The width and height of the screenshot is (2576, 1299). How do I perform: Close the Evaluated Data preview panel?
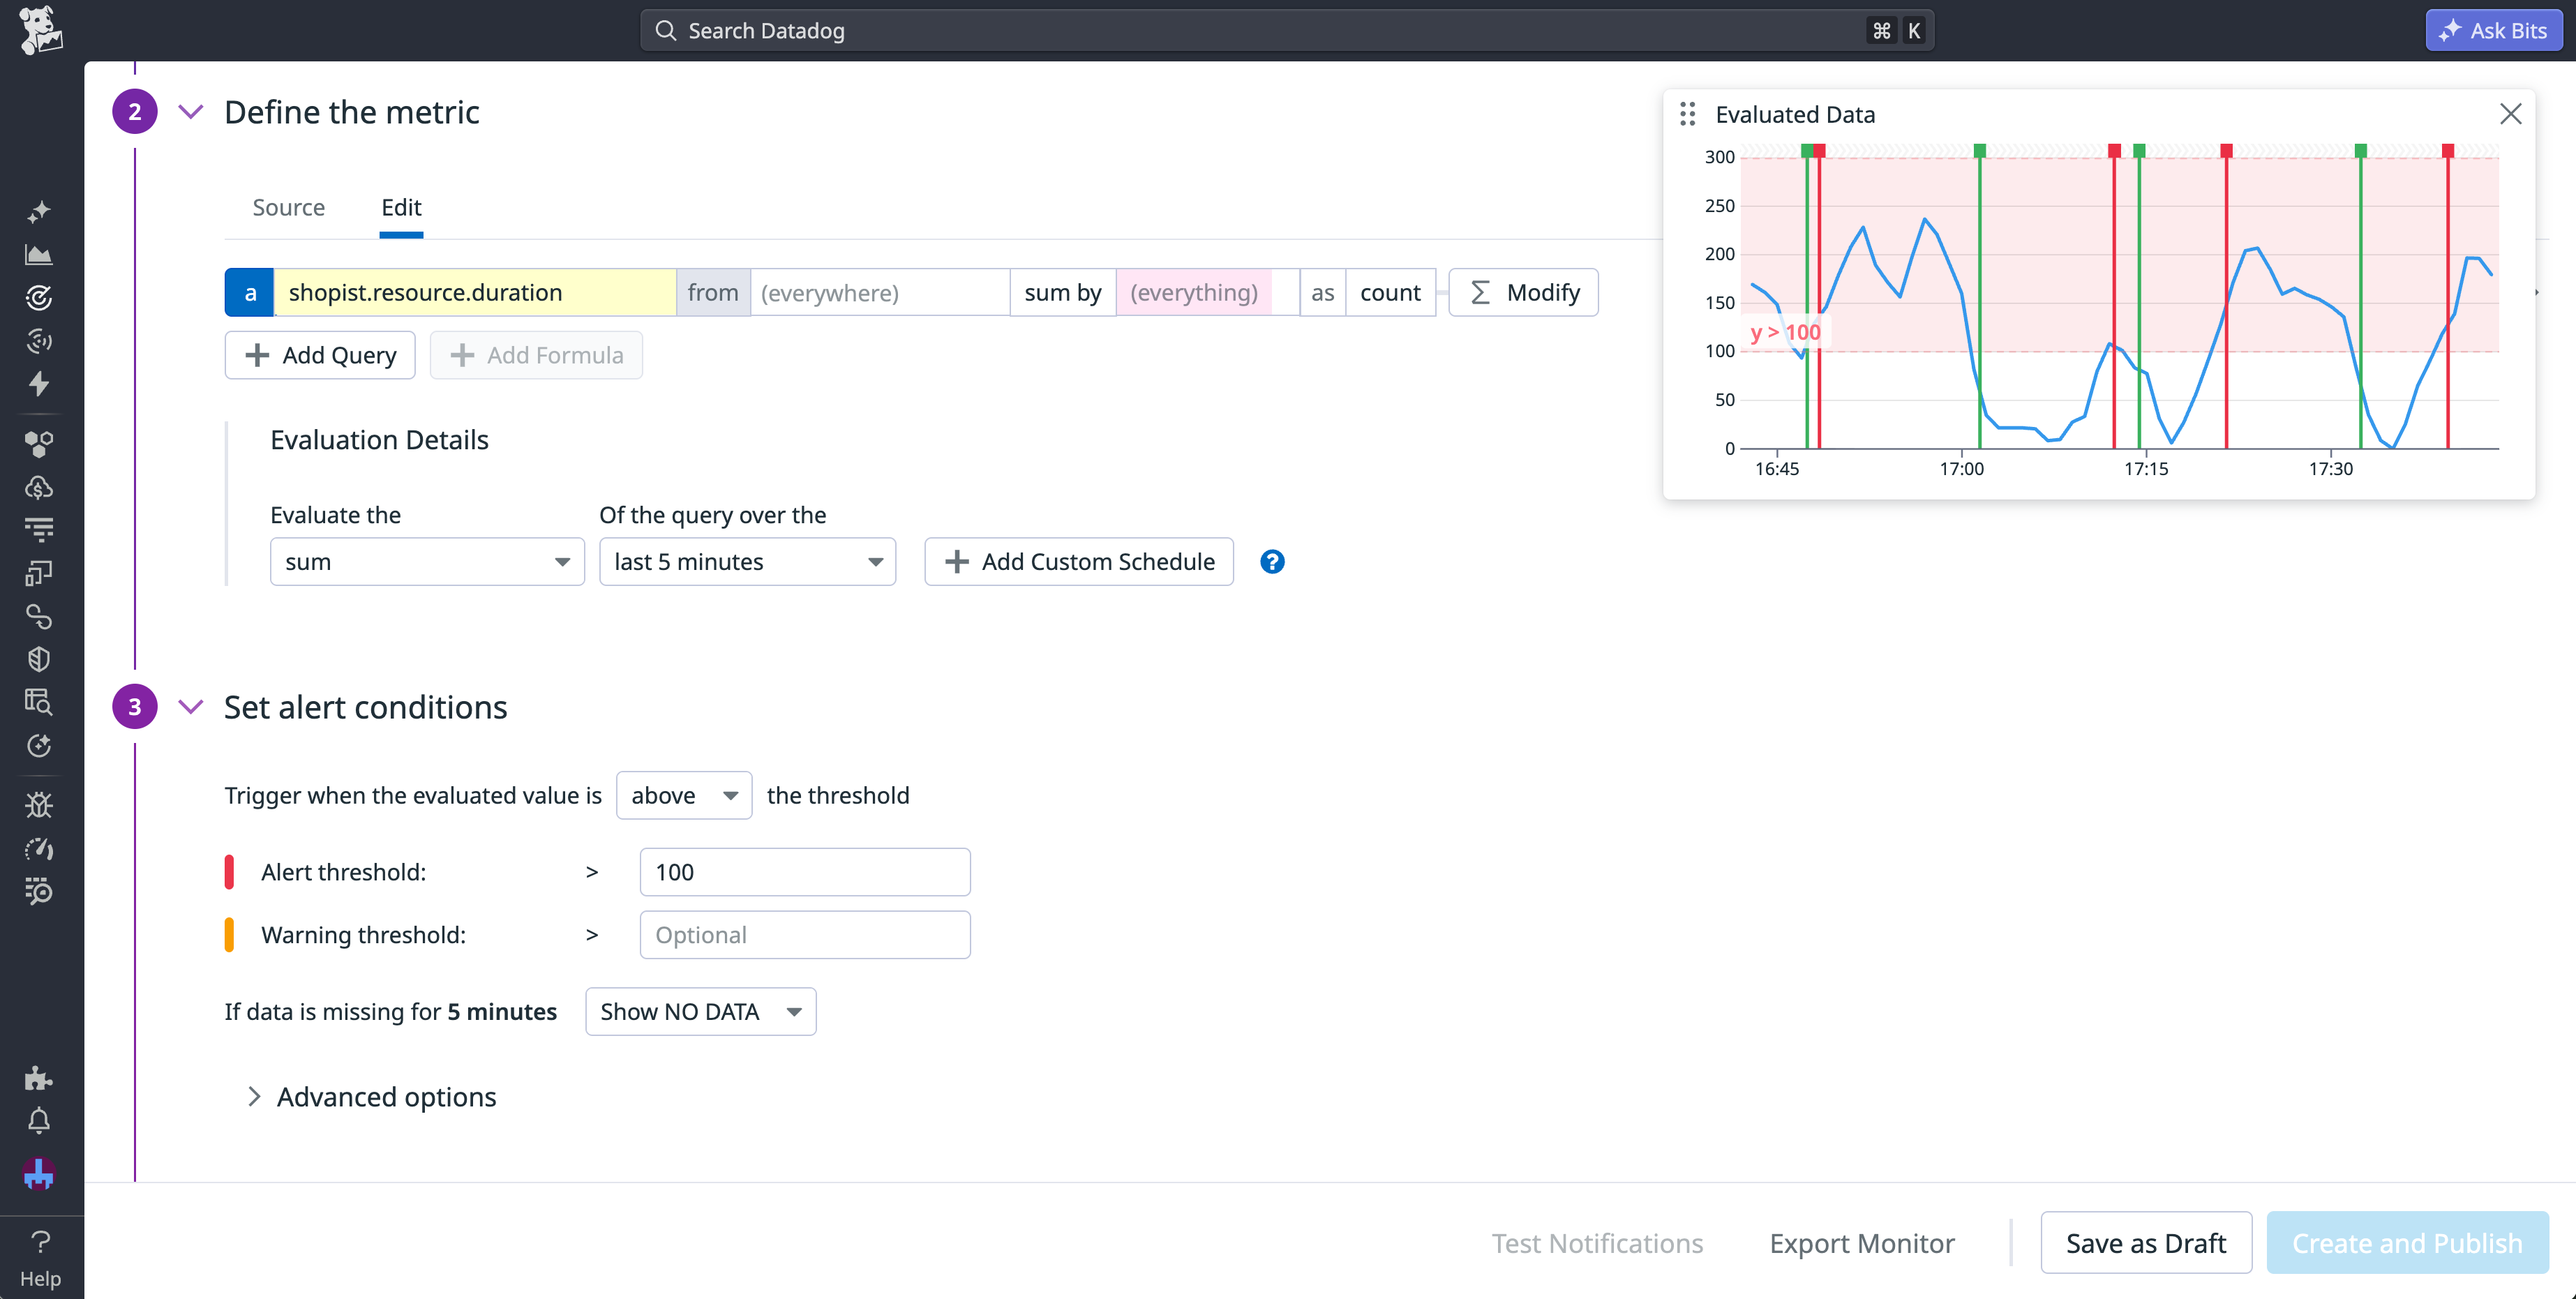click(x=2511, y=114)
